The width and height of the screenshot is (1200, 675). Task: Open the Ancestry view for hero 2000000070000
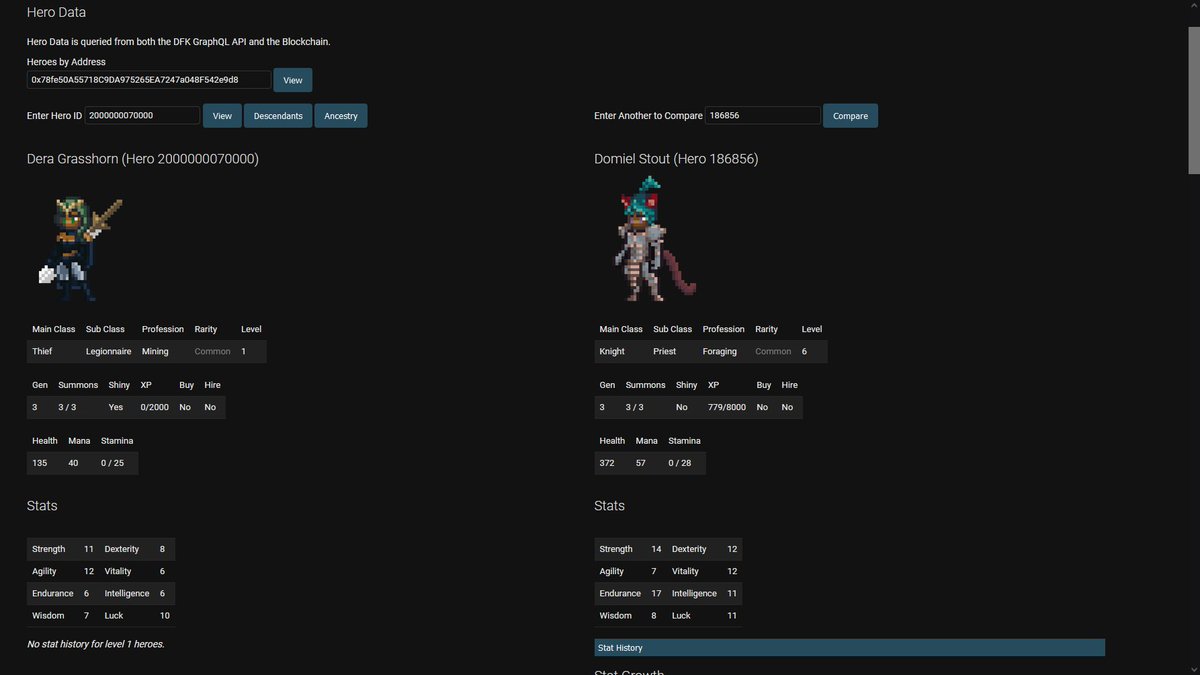click(340, 115)
